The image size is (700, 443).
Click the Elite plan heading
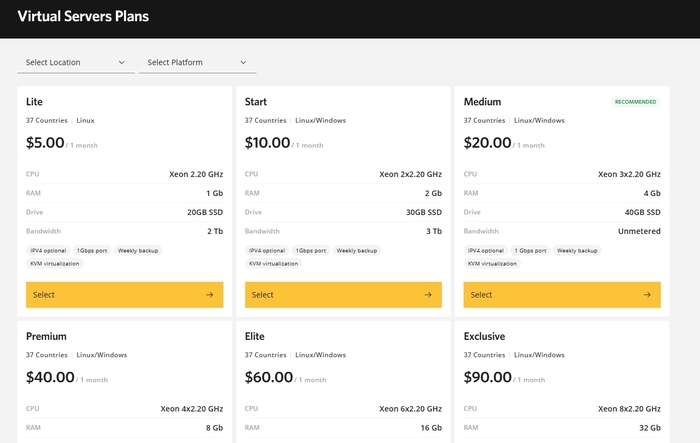tap(259, 336)
